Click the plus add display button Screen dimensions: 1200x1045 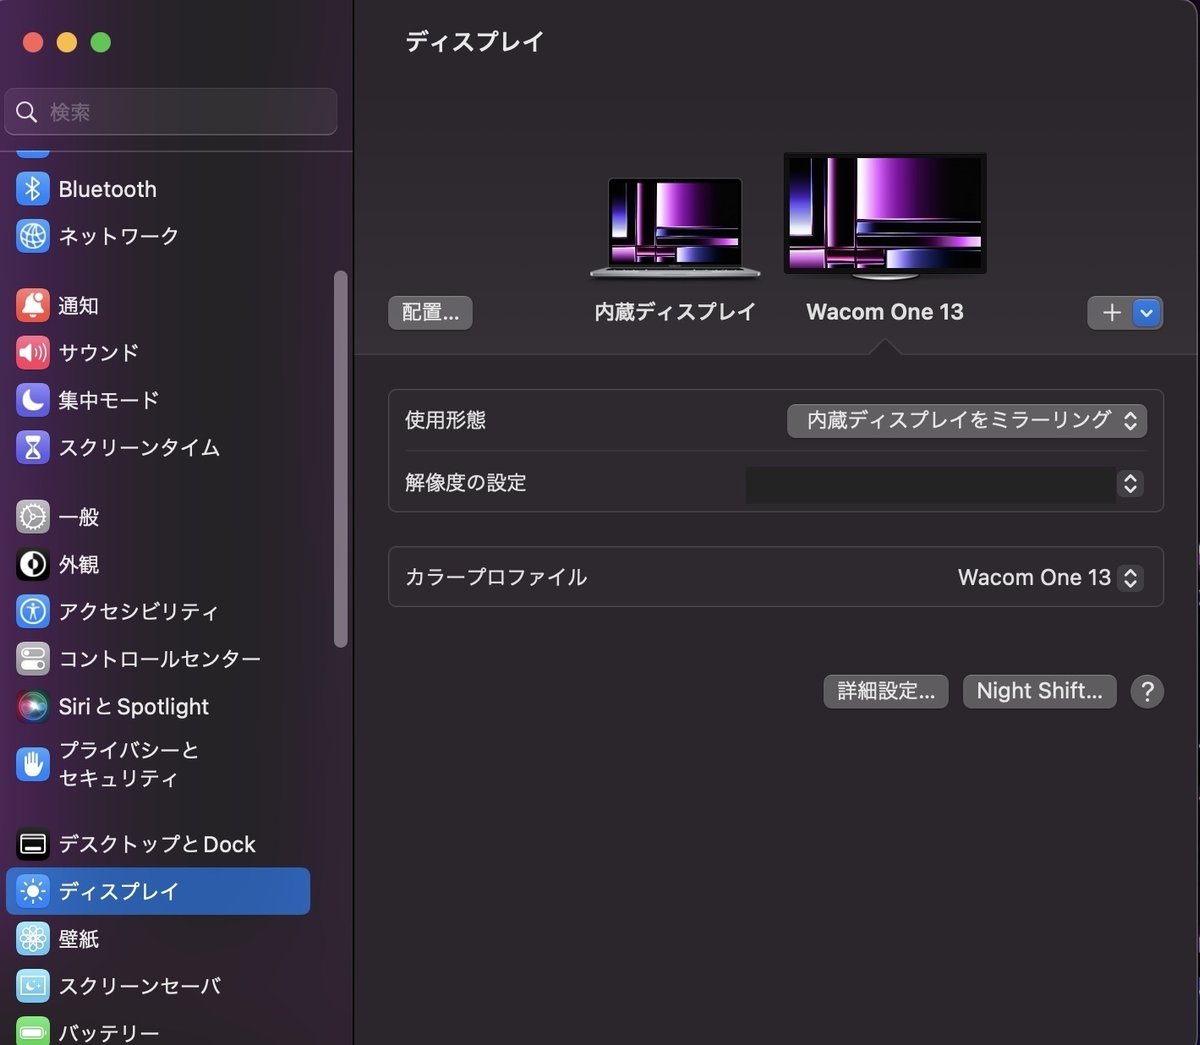pyautogui.click(x=1111, y=313)
